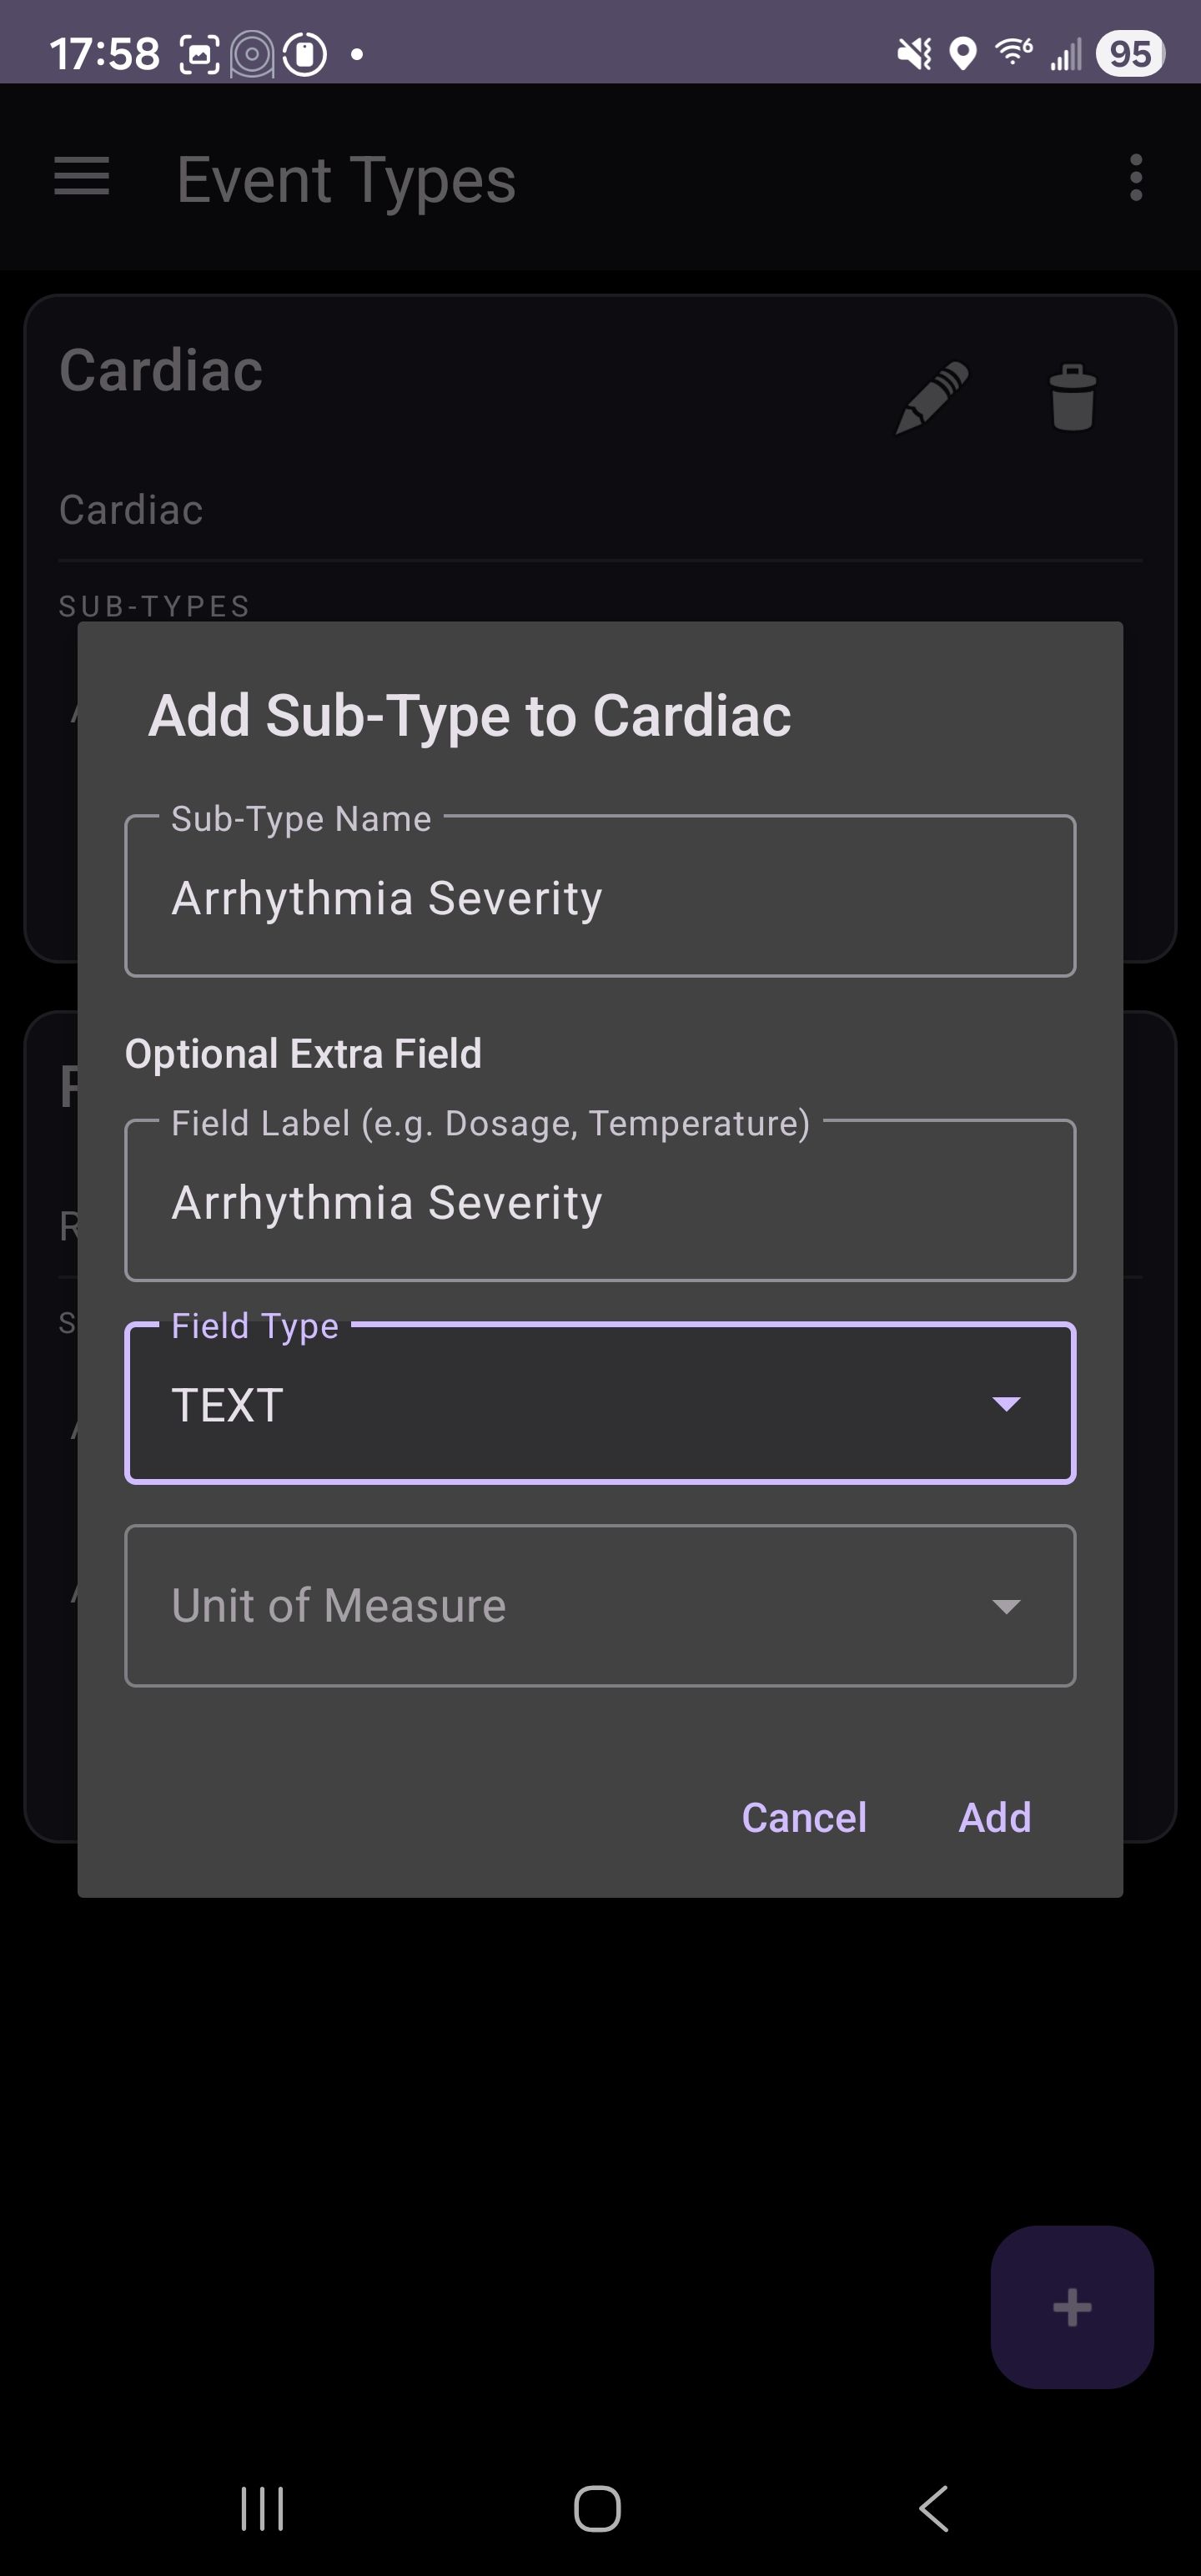Tap the location icon in status bar
The height and width of the screenshot is (2576, 1201).
tap(962, 53)
